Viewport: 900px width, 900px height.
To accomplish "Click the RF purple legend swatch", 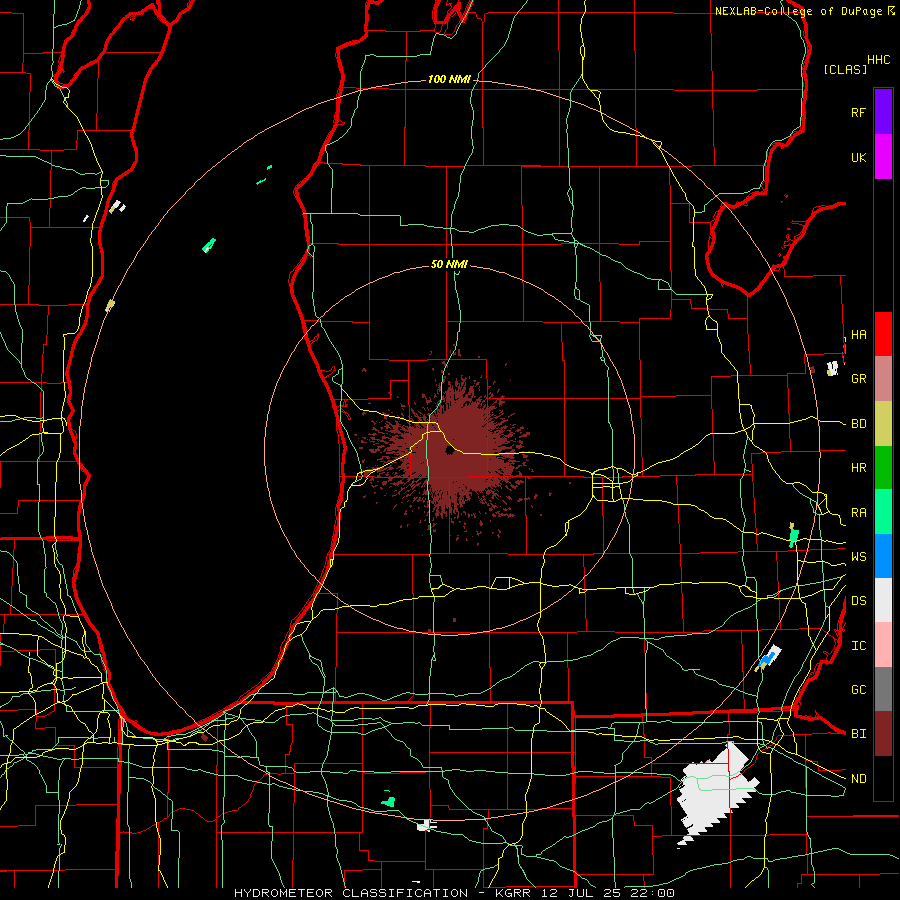I will coord(883,112).
